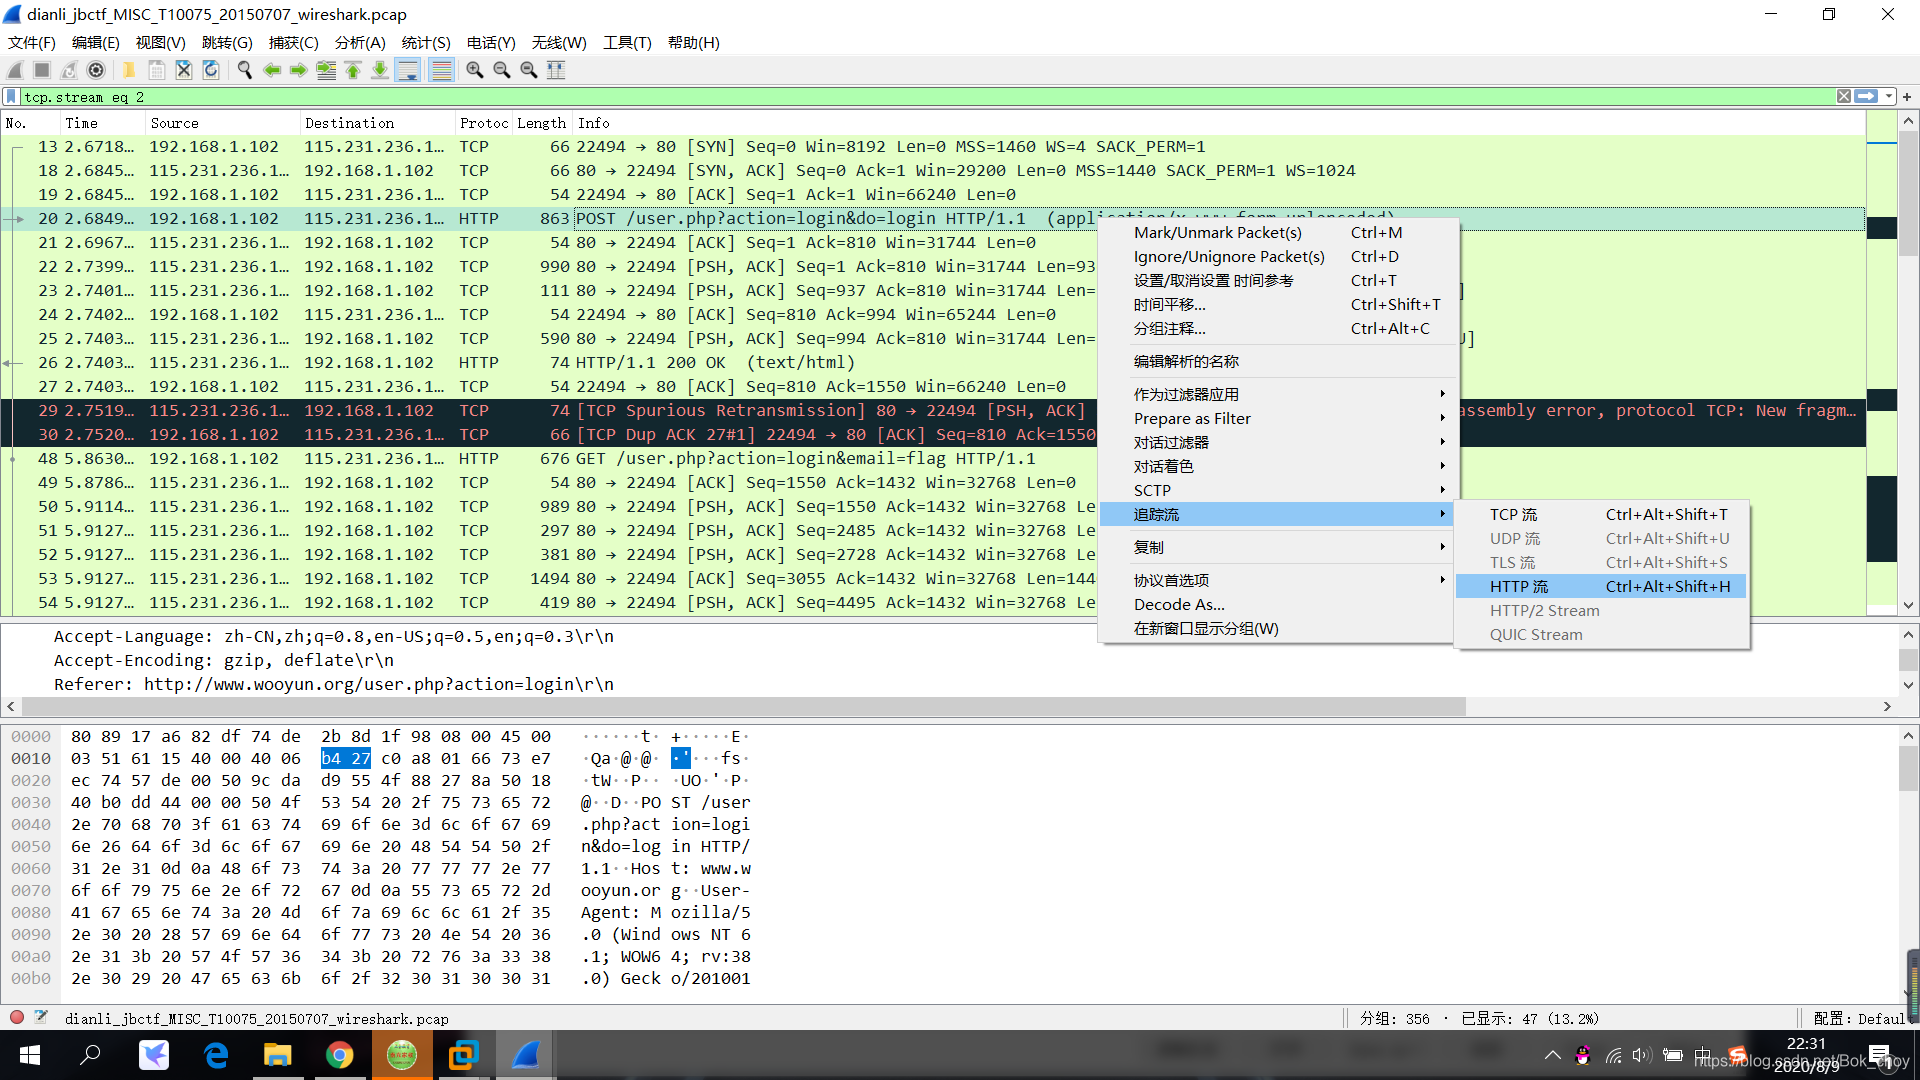1920x1080 pixels.
Task: Open capture options gear icon
Action: click(x=96, y=70)
